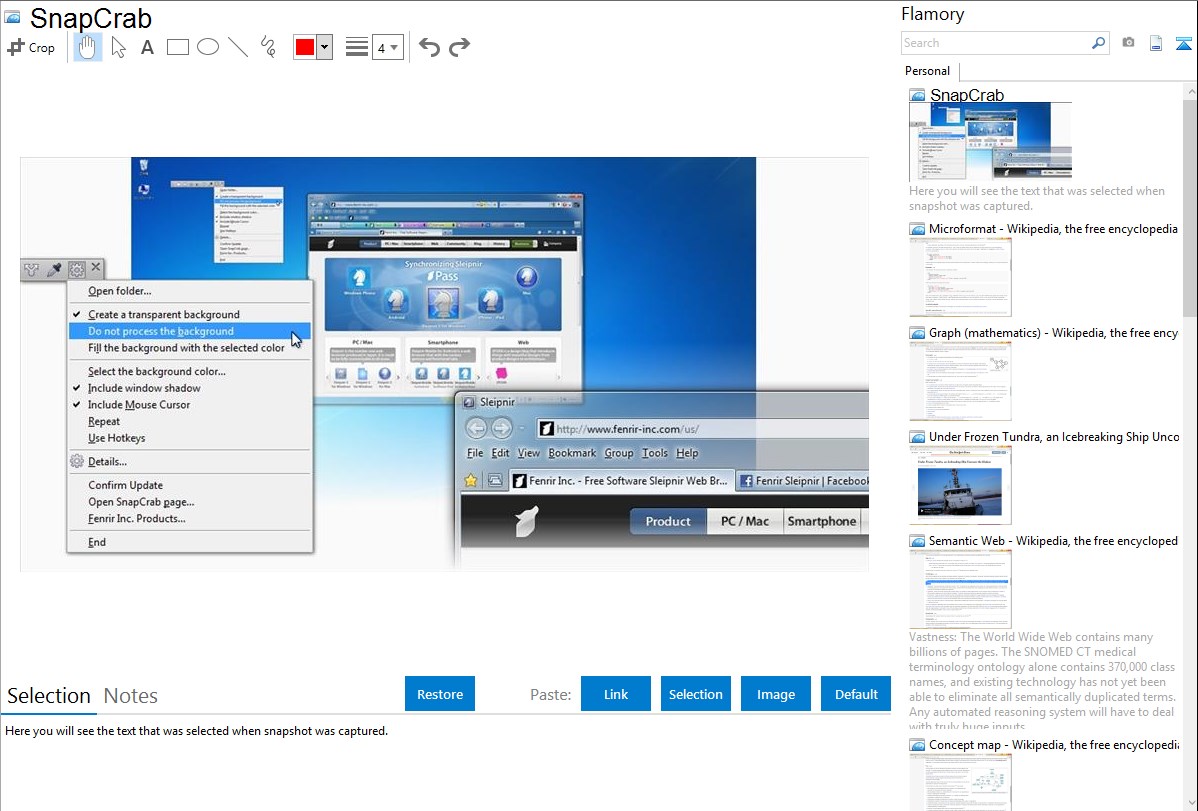The height and width of the screenshot is (811, 1198).
Task: Choose the arrow pointer tool
Action: click(118, 47)
